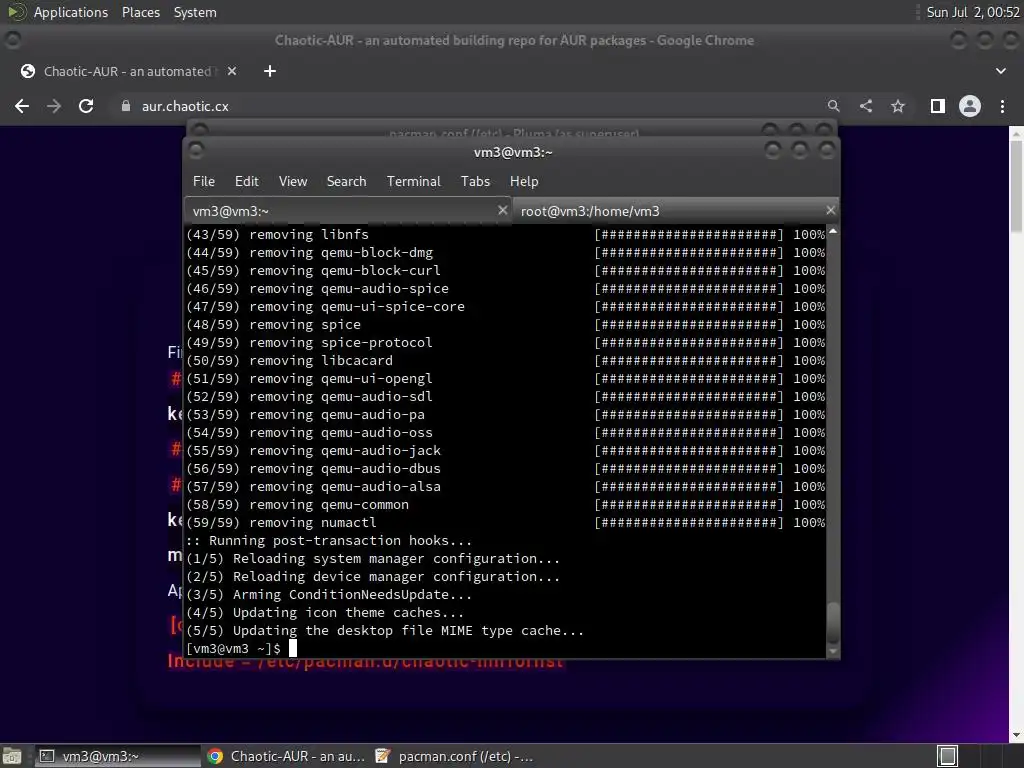Switch to pacman.conf taskbar entry
Viewport: 1024px width, 768px height.
pos(455,756)
